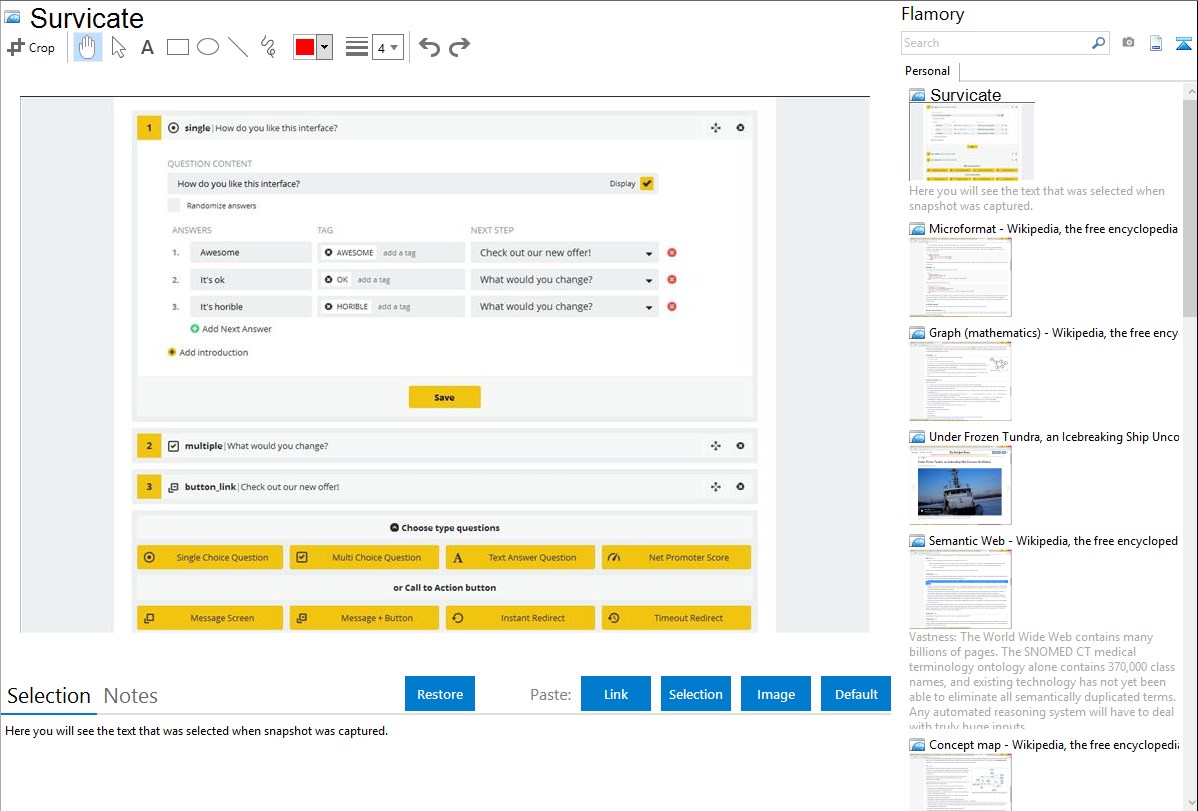The image size is (1198, 811).
Task: Expand the line width dropdown
Action: [x=387, y=47]
